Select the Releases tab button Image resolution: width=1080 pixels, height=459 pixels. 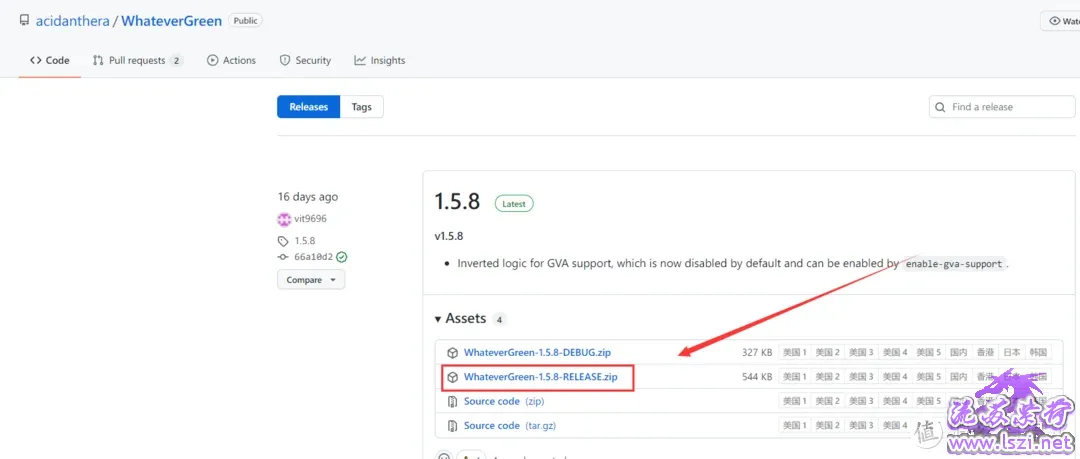click(309, 107)
